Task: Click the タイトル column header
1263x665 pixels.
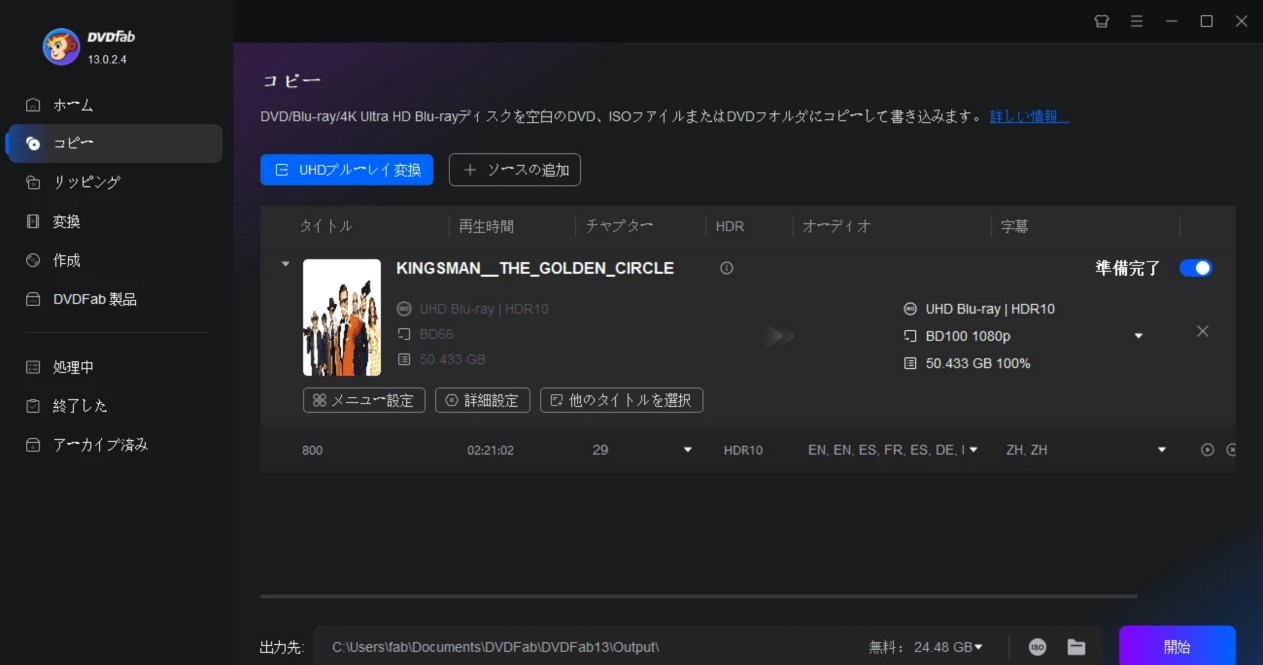Action: [326, 226]
